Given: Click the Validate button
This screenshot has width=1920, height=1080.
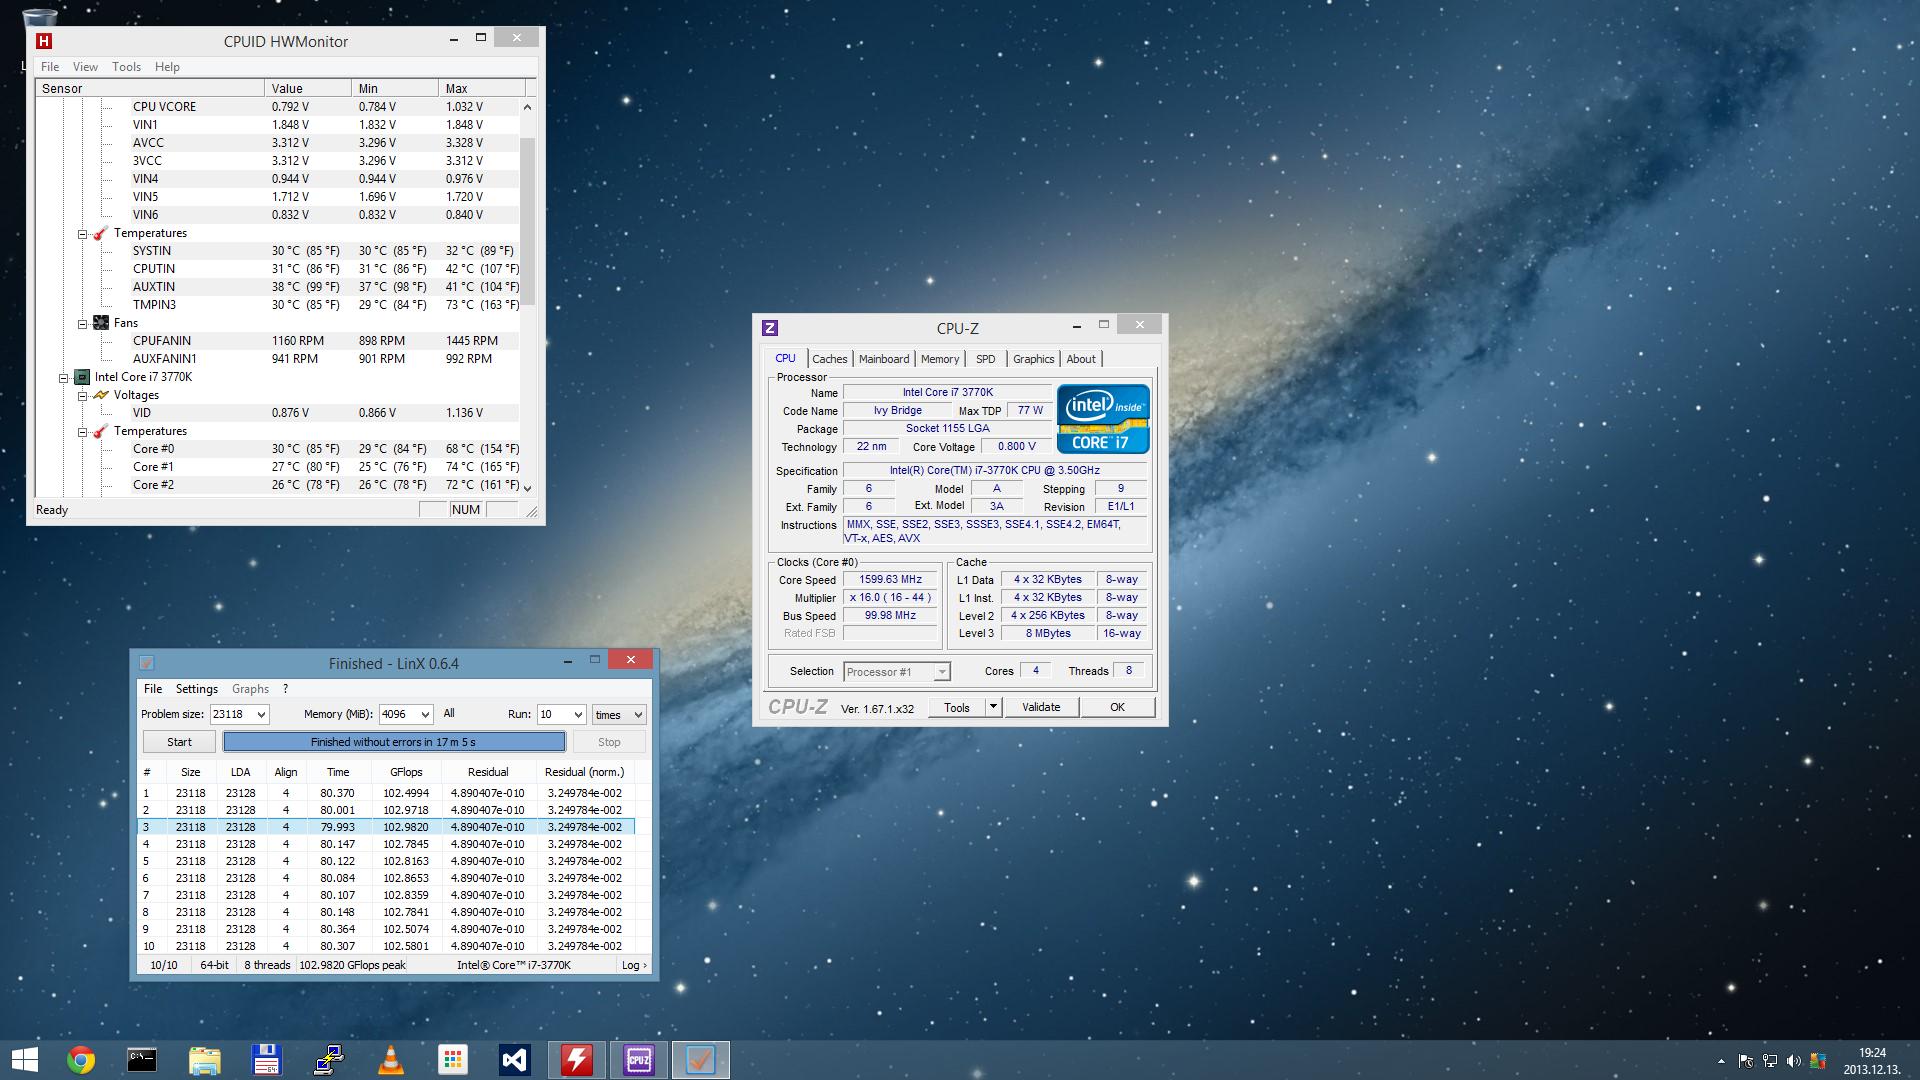Looking at the screenshot, I should pyautogui.click(x=1041, y=707).
